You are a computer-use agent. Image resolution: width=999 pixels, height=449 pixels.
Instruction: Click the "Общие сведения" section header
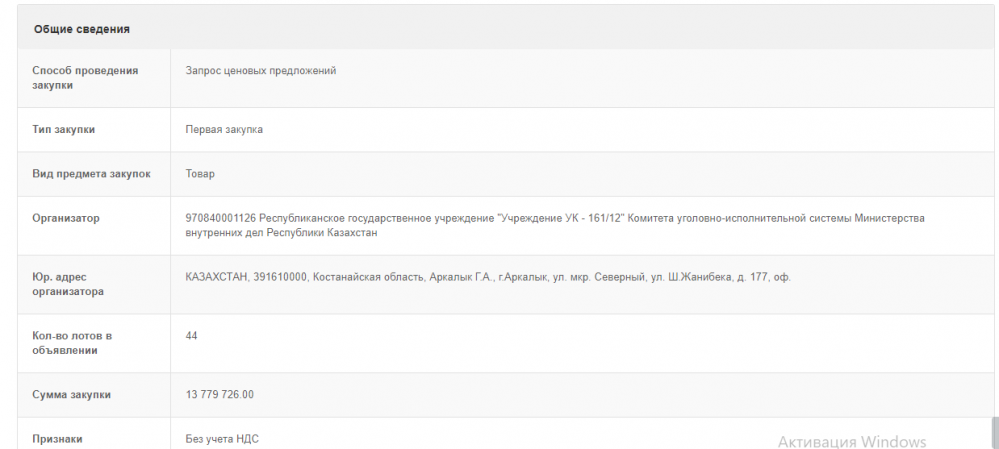82,29
